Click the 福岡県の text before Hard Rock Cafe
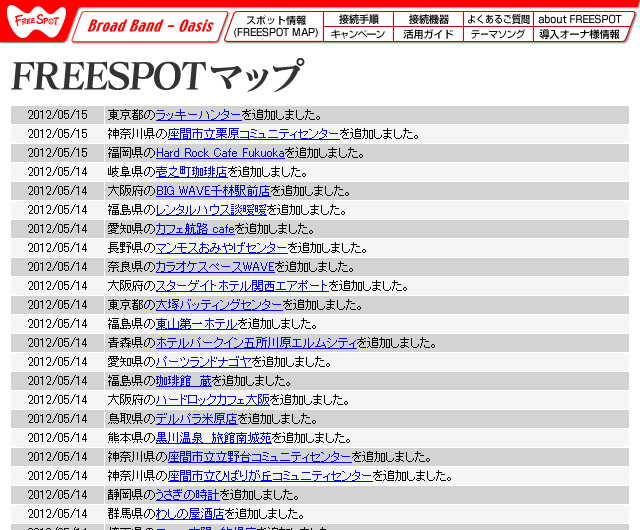The image size is (640, 530). tap(131, 153)
